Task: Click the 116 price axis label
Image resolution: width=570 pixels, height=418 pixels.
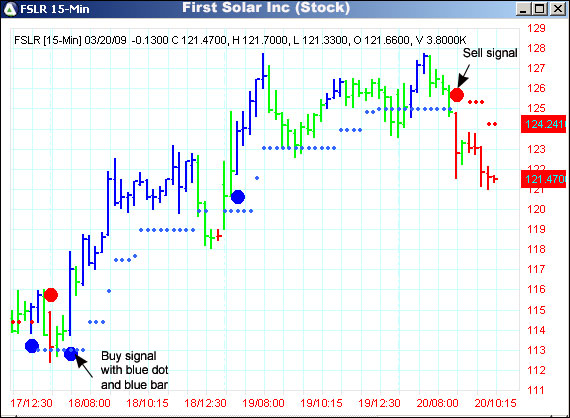Action: click(x=537, y=289)
